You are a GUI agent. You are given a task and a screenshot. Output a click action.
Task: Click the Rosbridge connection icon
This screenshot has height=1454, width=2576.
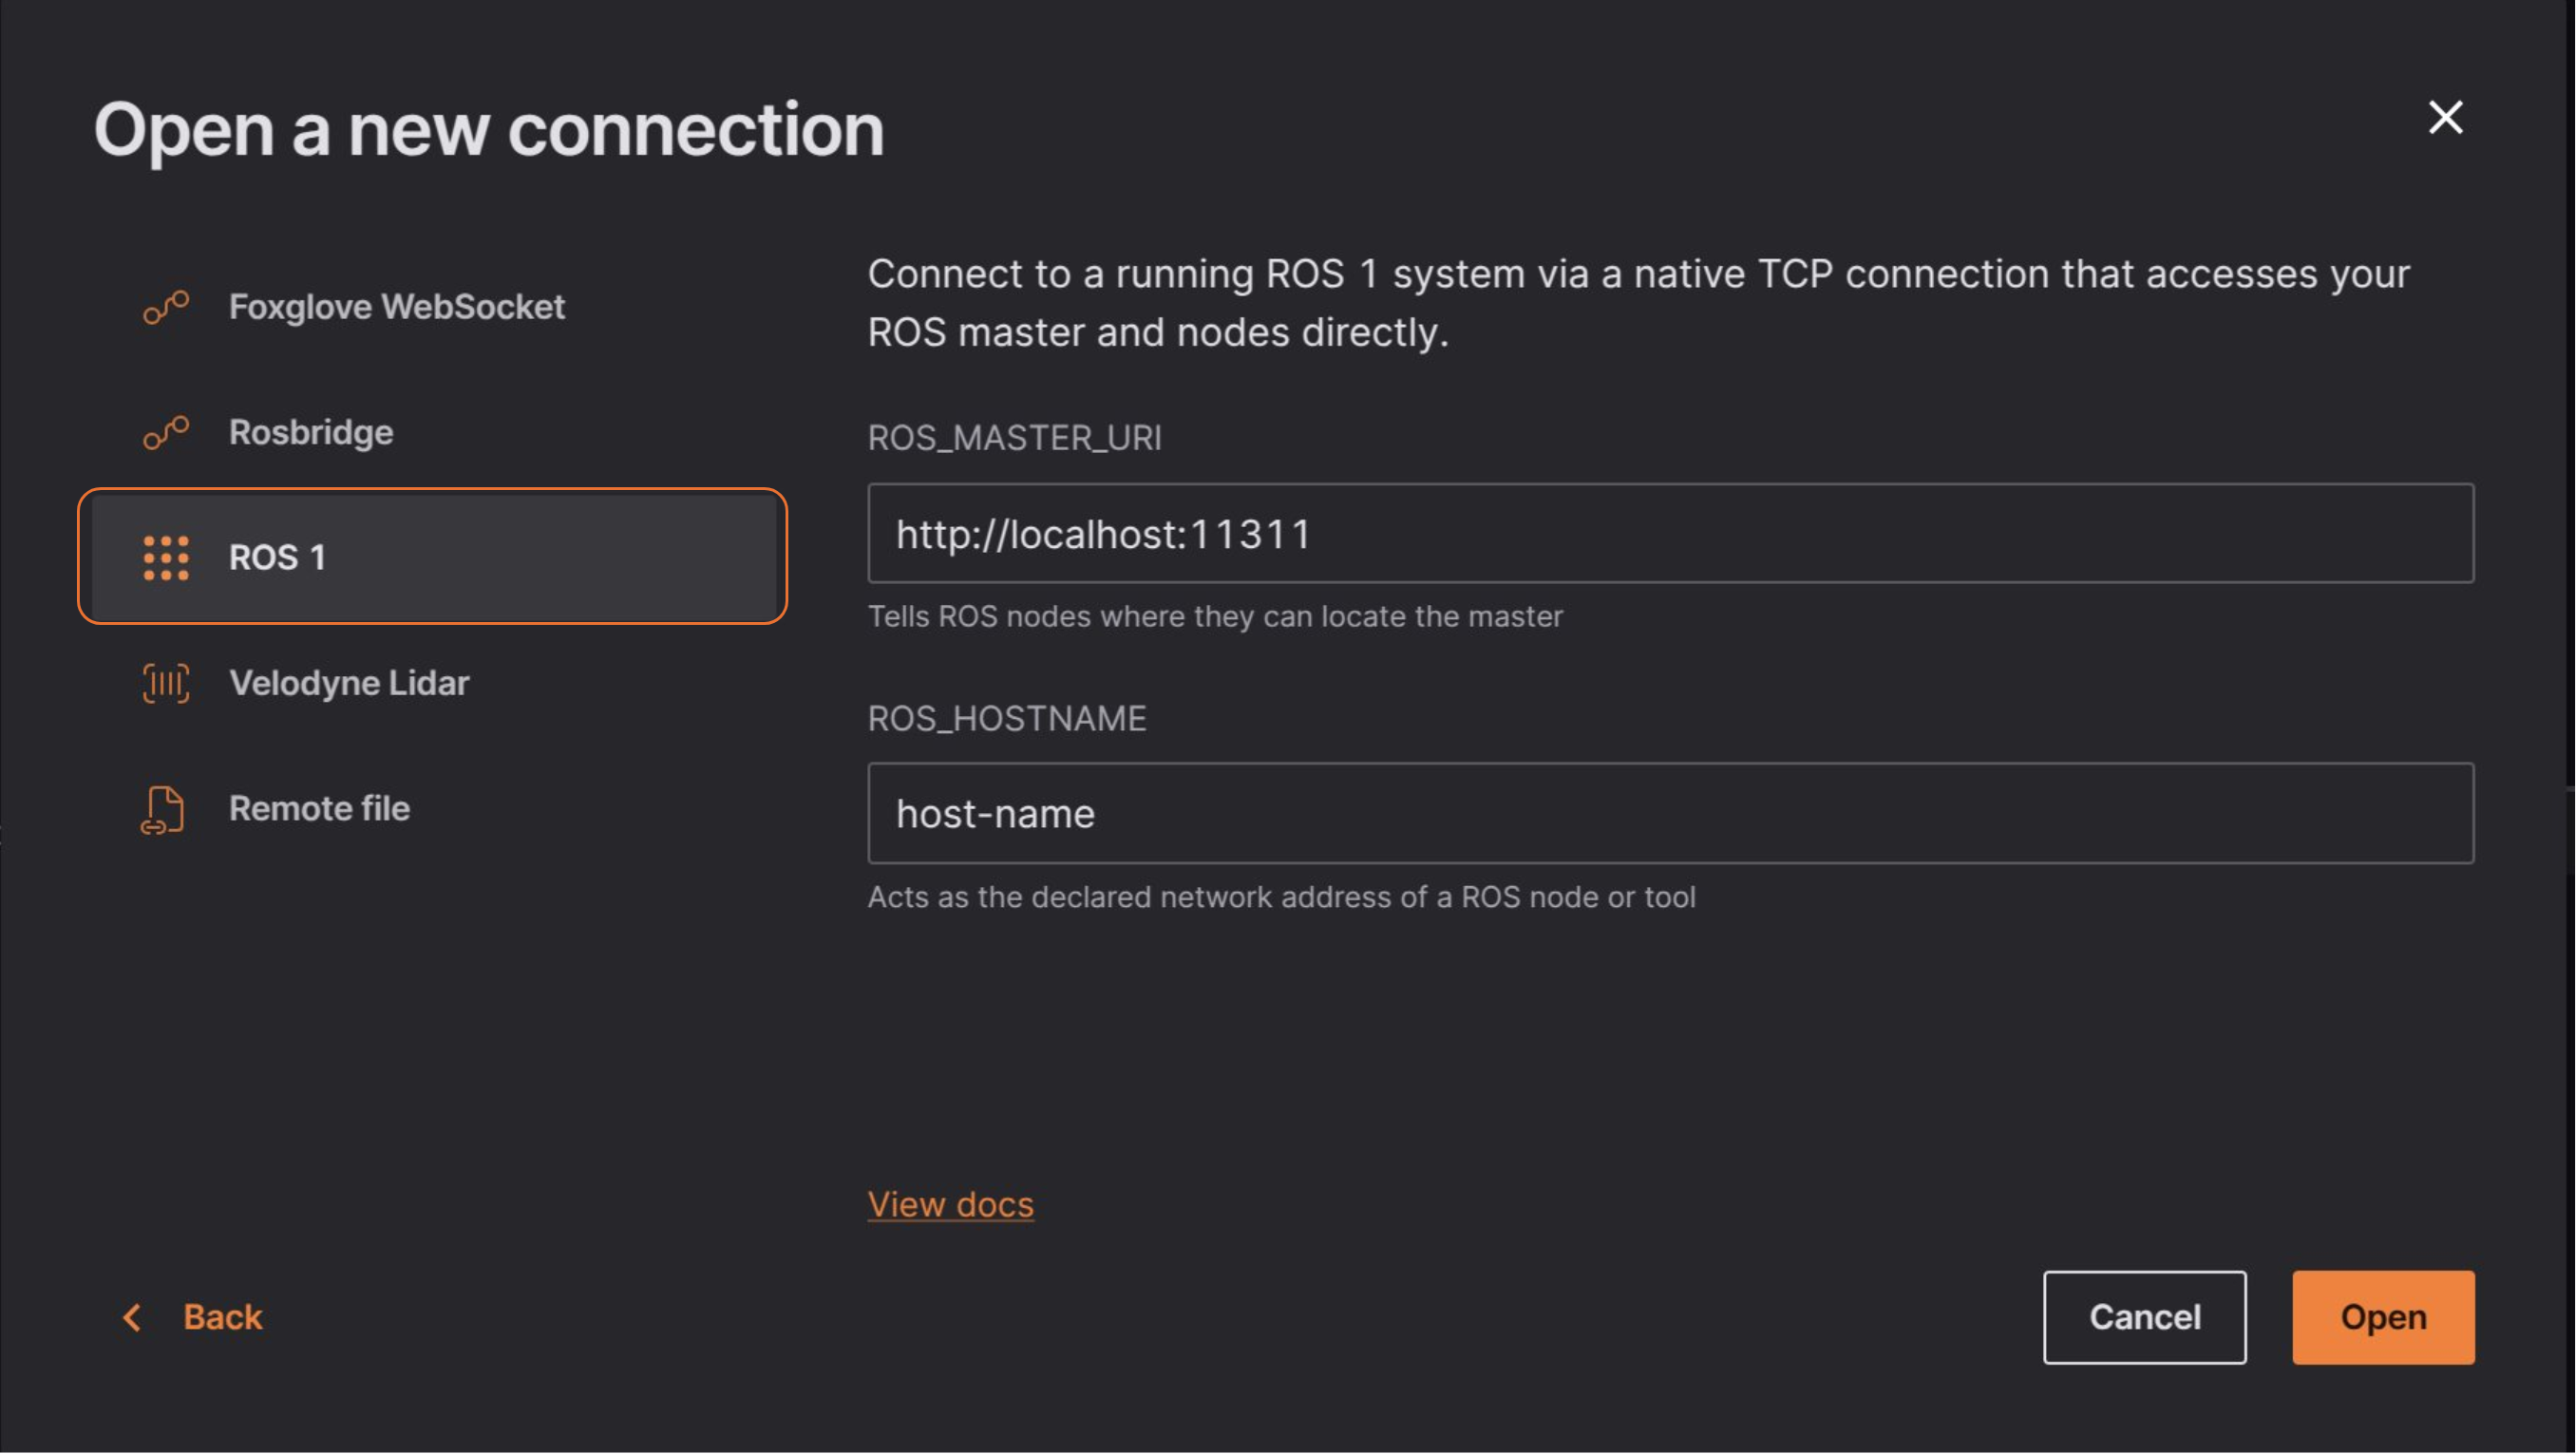click(x=166, y=433)
